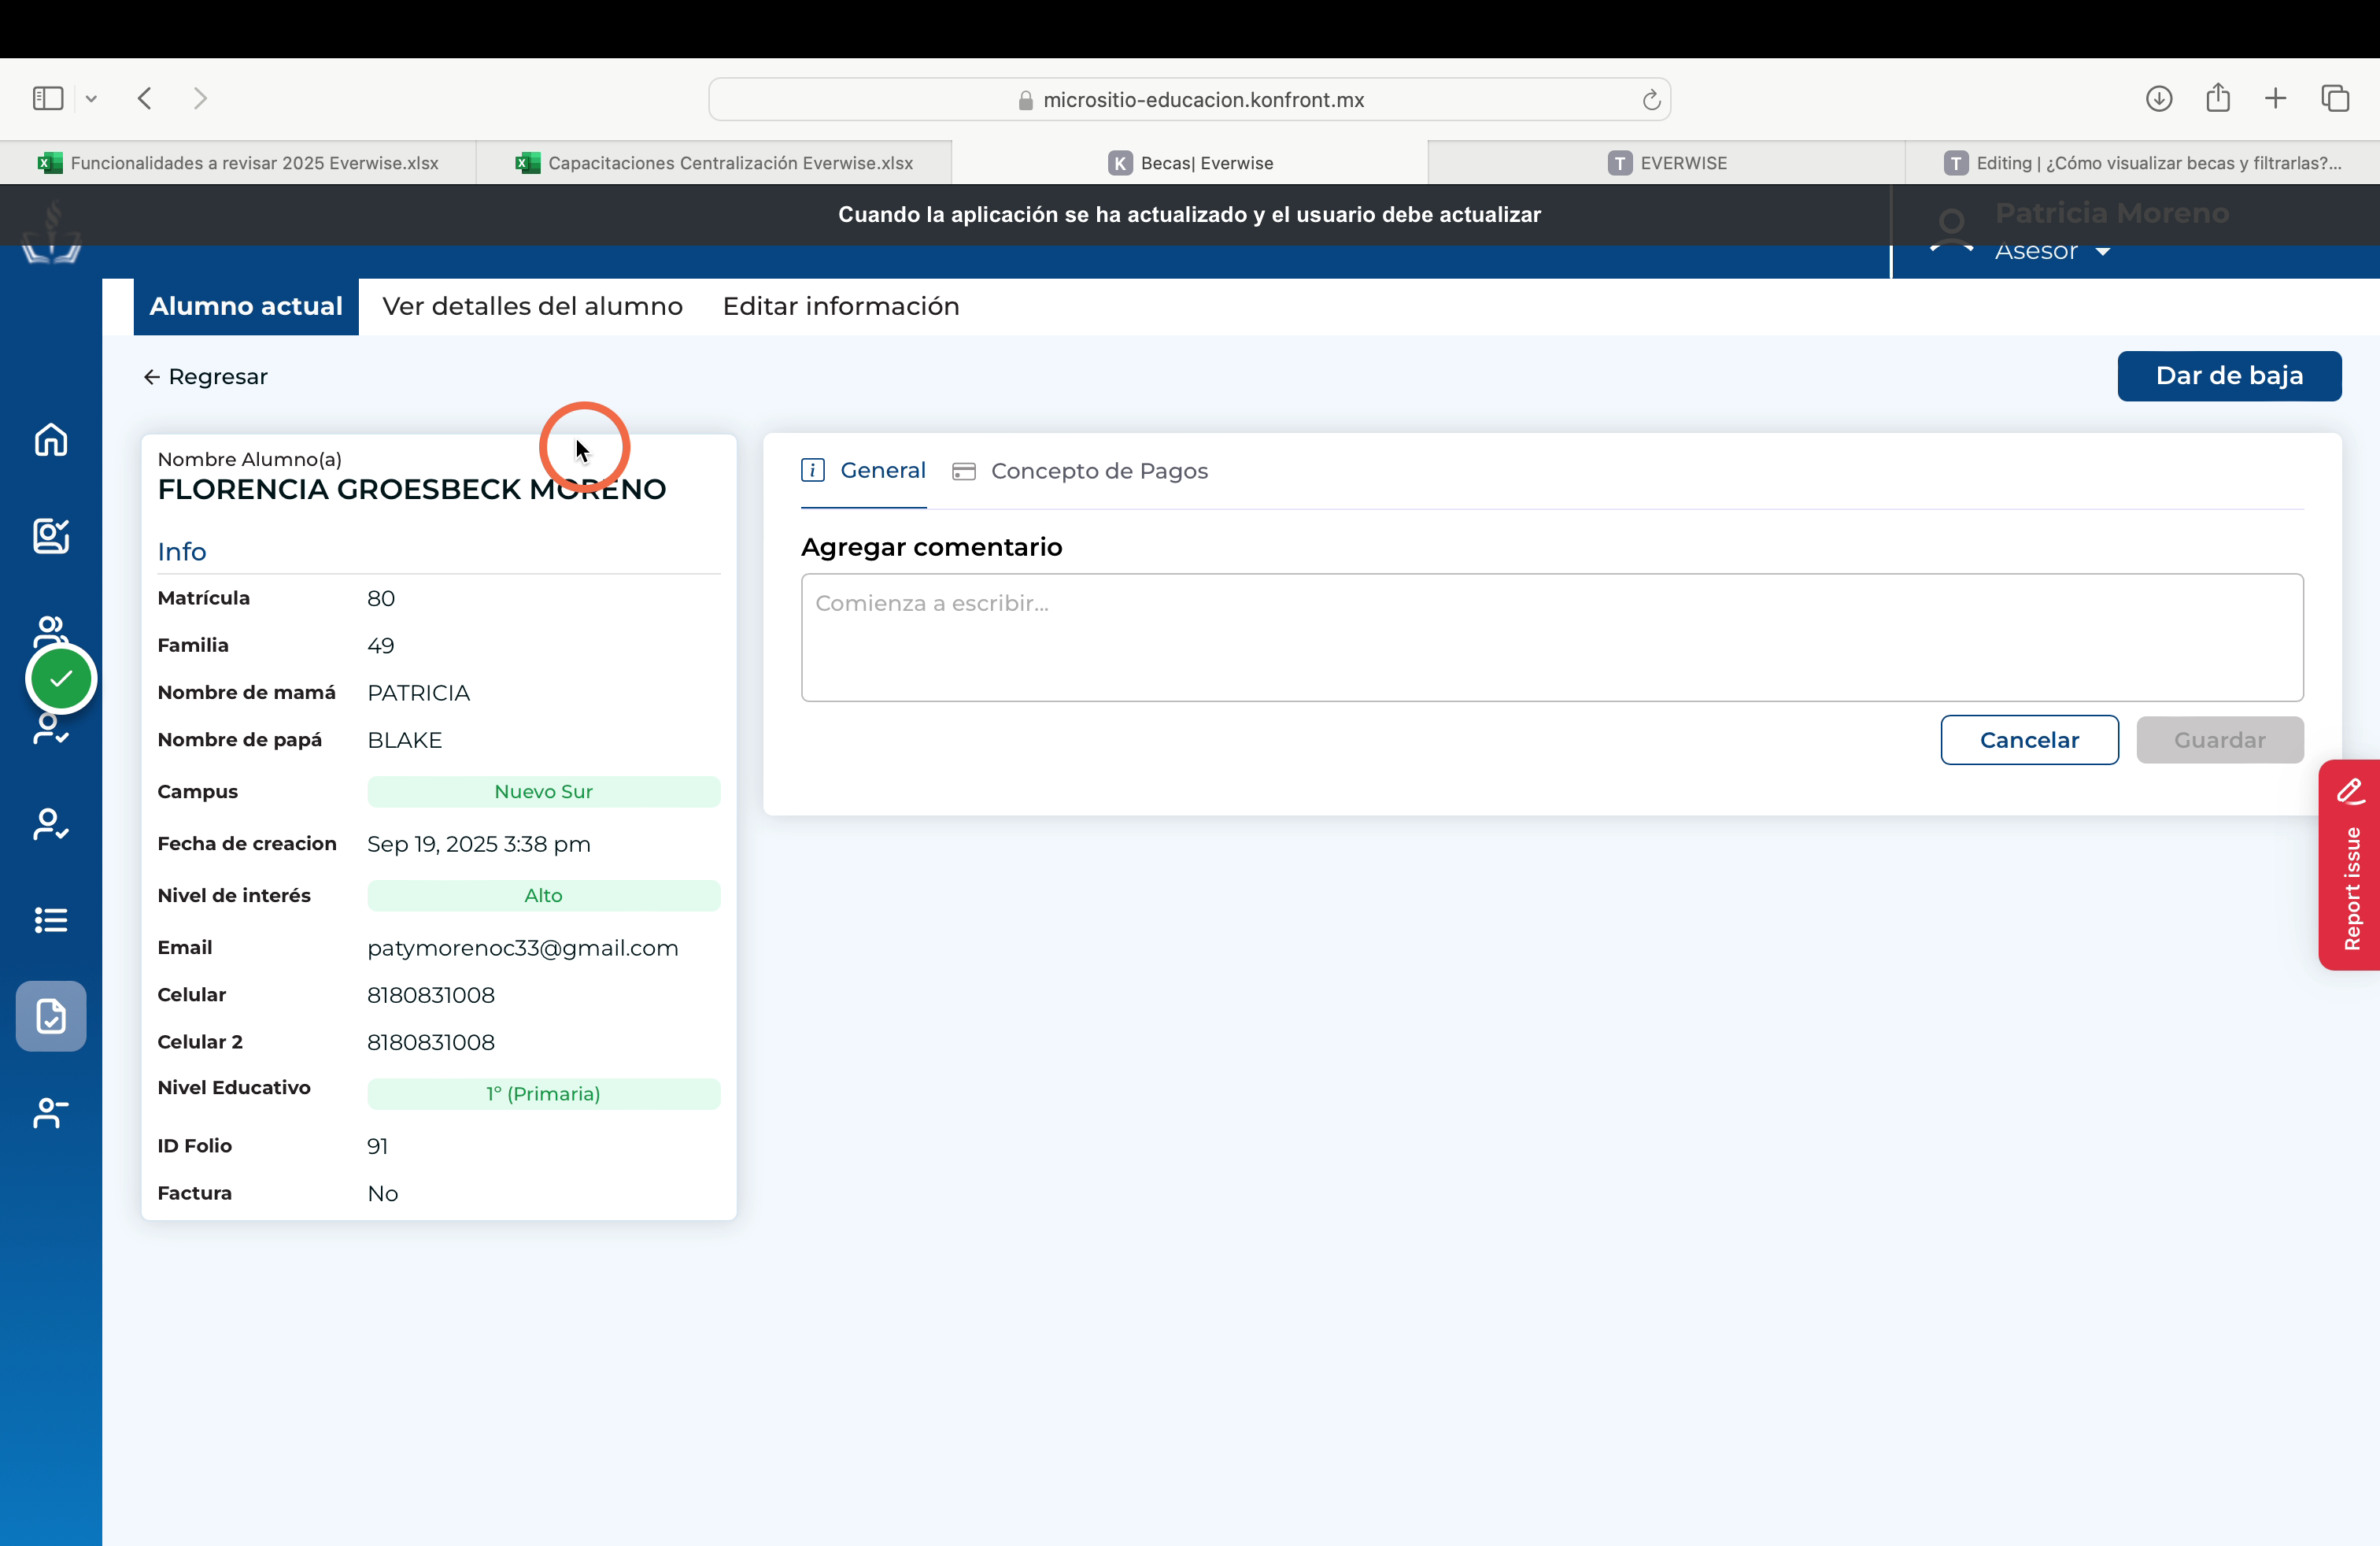The width and height of the screenshot is (2380, 1546).
Task: Click the email patymorenoc33@gmail.com
Action: 522,948
